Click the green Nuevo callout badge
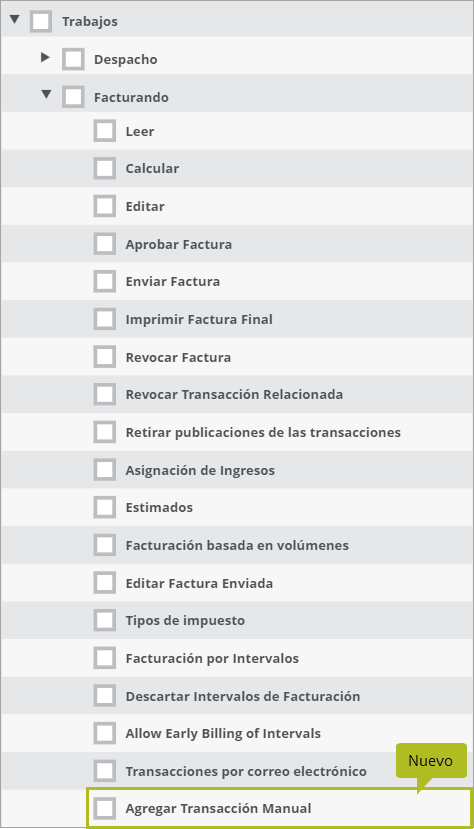Viewport: 474px width, 829px height. coord(431,761)
